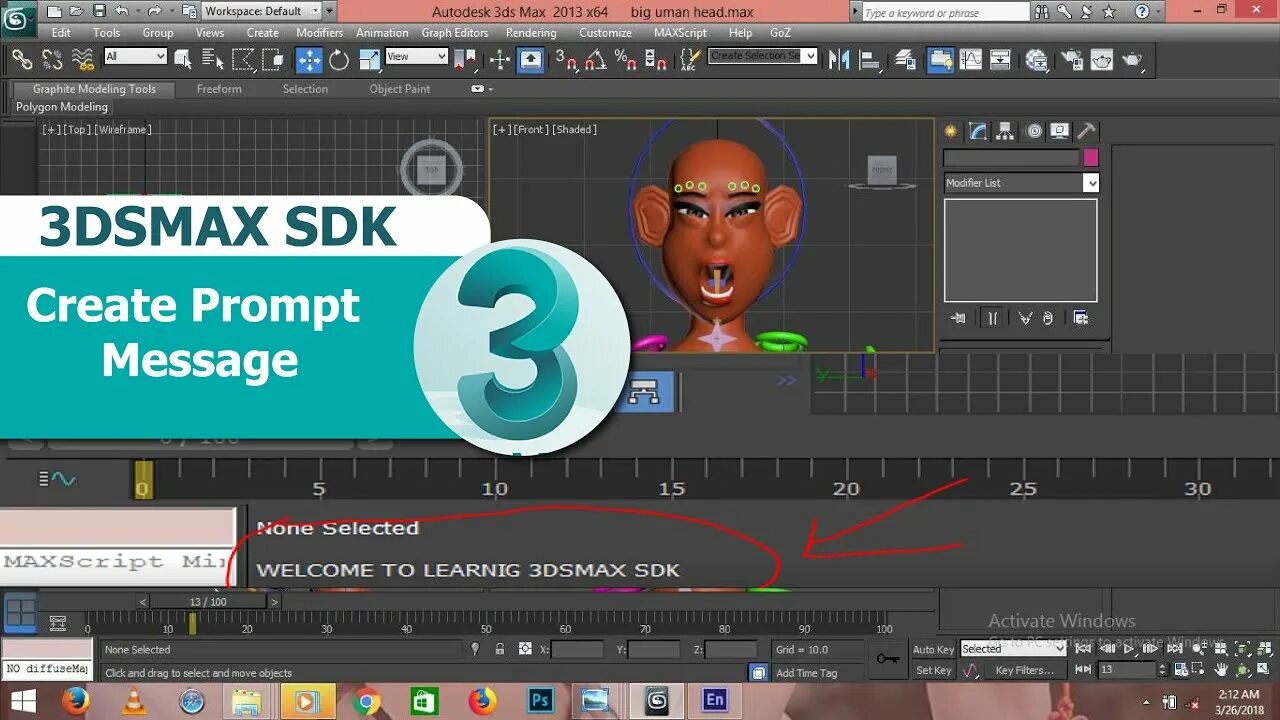Activate the Select and Scale tool
Image resolution: width=1280 pixels, height=720 pixels.
tap(368, 60)
